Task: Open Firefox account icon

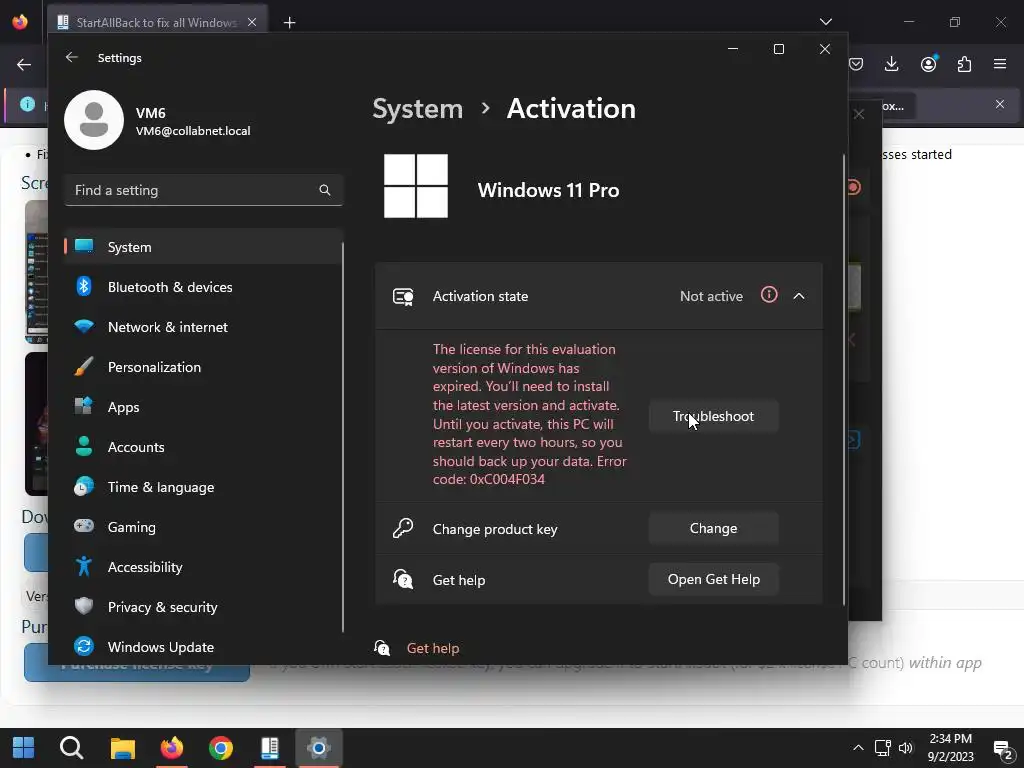Action: tap(928, 64)
